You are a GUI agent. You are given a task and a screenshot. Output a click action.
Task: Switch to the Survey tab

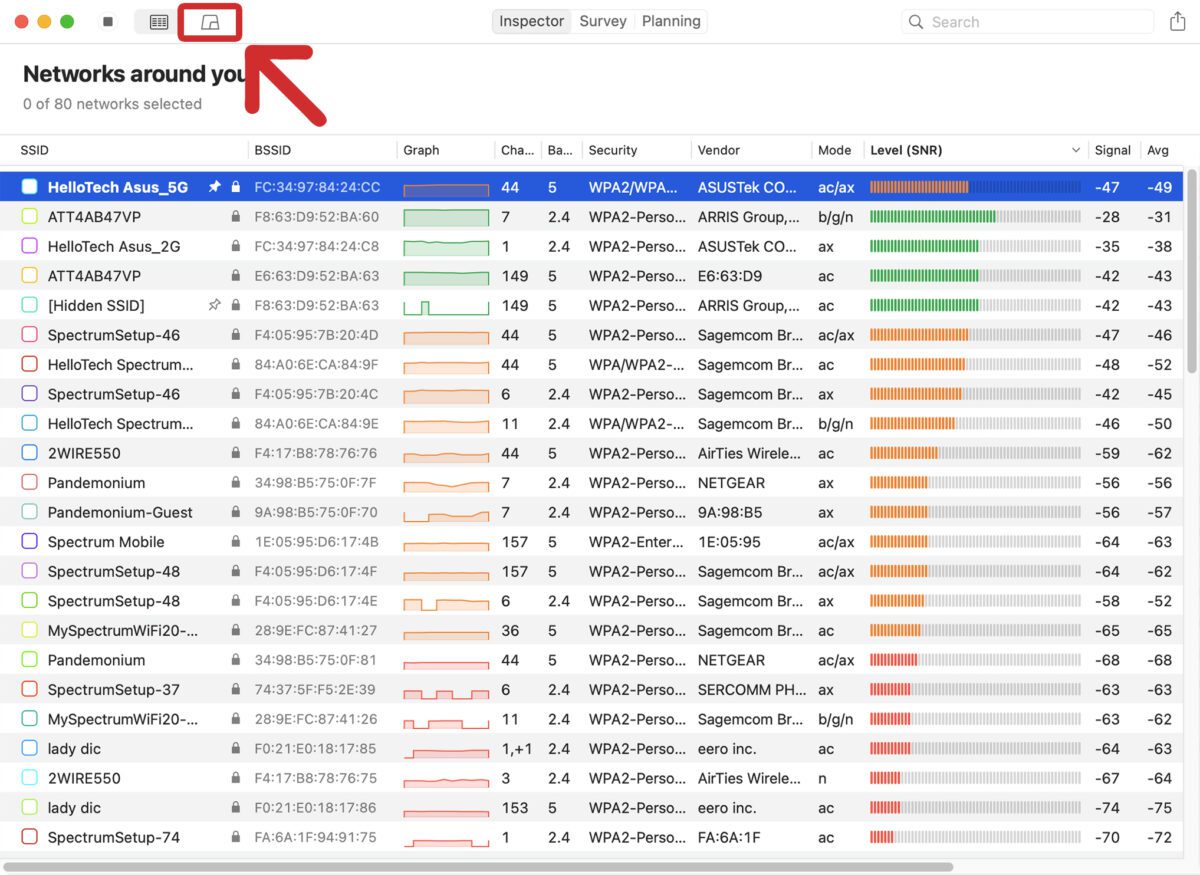pyautogui.click(x=603, y=22)
